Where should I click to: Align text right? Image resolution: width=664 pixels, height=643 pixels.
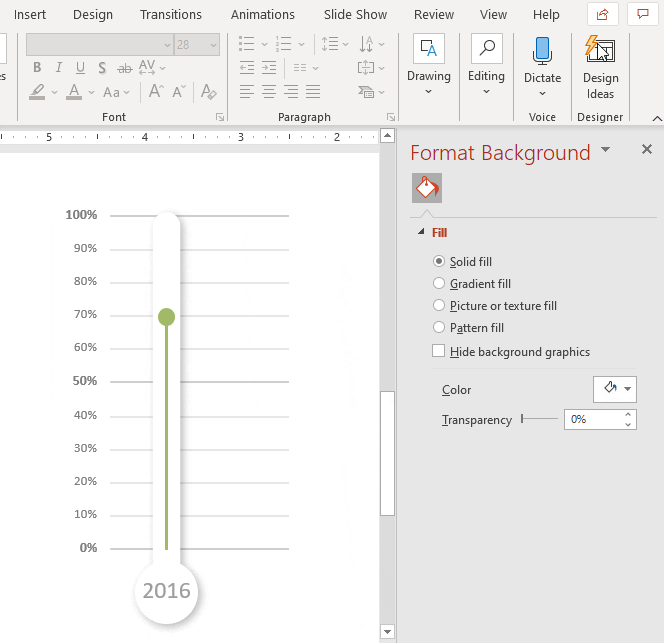pyautogui.click(x=291, y=91)
